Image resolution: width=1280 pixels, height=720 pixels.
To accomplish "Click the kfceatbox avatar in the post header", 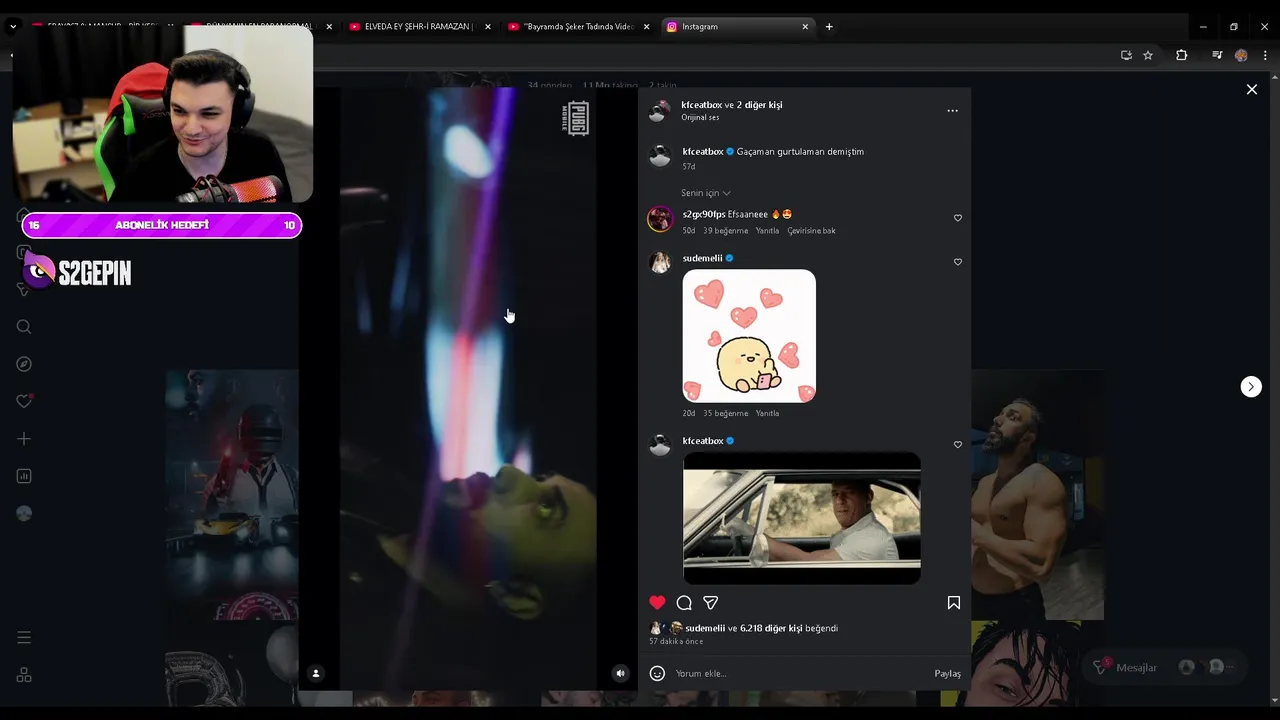I will tap(658, 111).
